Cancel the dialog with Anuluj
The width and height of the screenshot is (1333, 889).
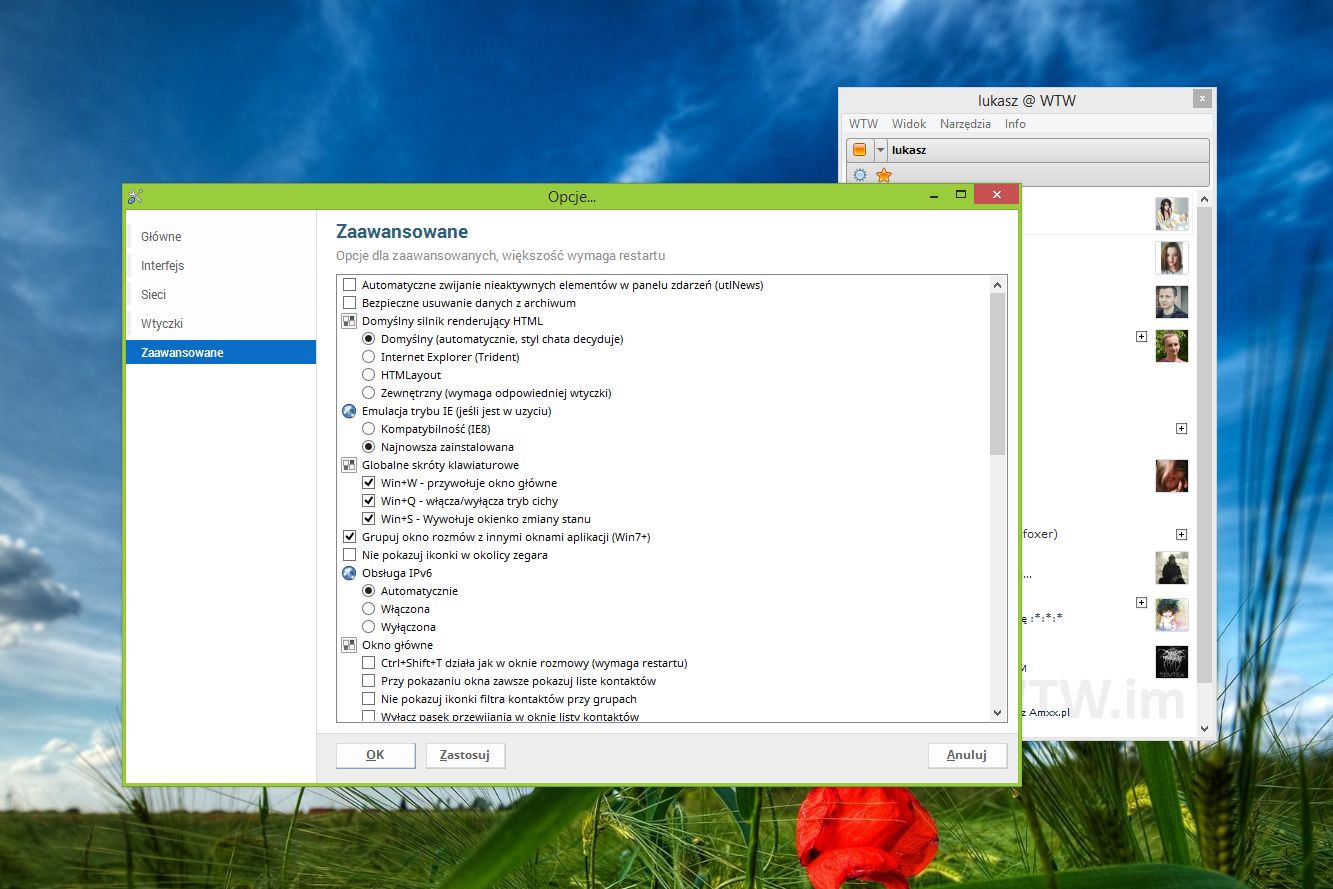[967, 755]
